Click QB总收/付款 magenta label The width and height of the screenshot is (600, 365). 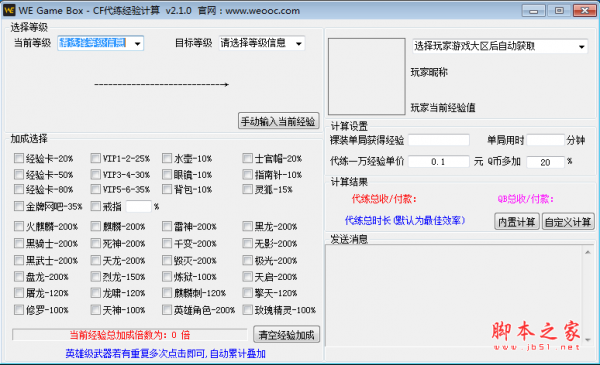tap(525, 199)
